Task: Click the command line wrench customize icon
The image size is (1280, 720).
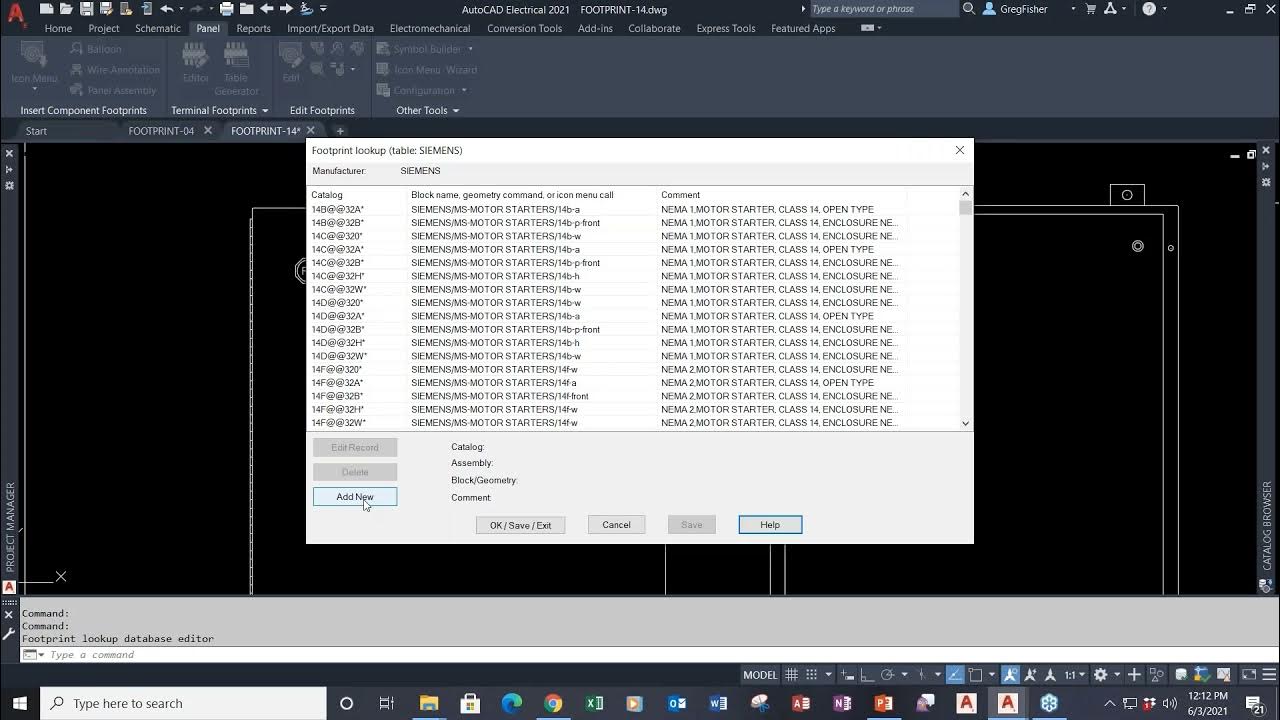Action: 9,632
